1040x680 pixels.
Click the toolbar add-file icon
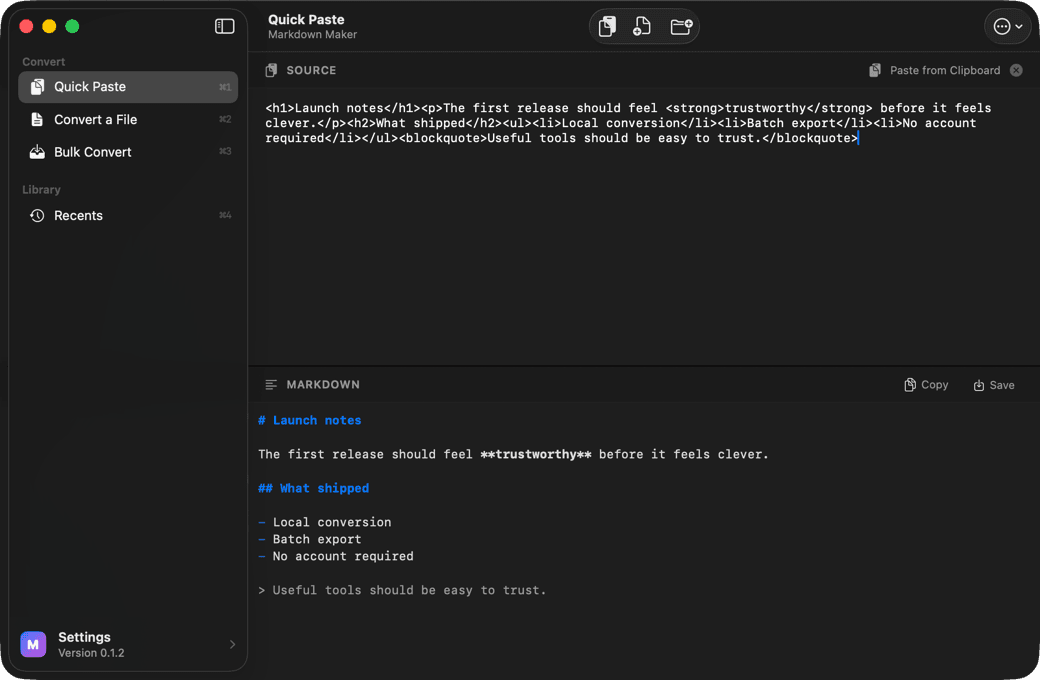(641, 27)
